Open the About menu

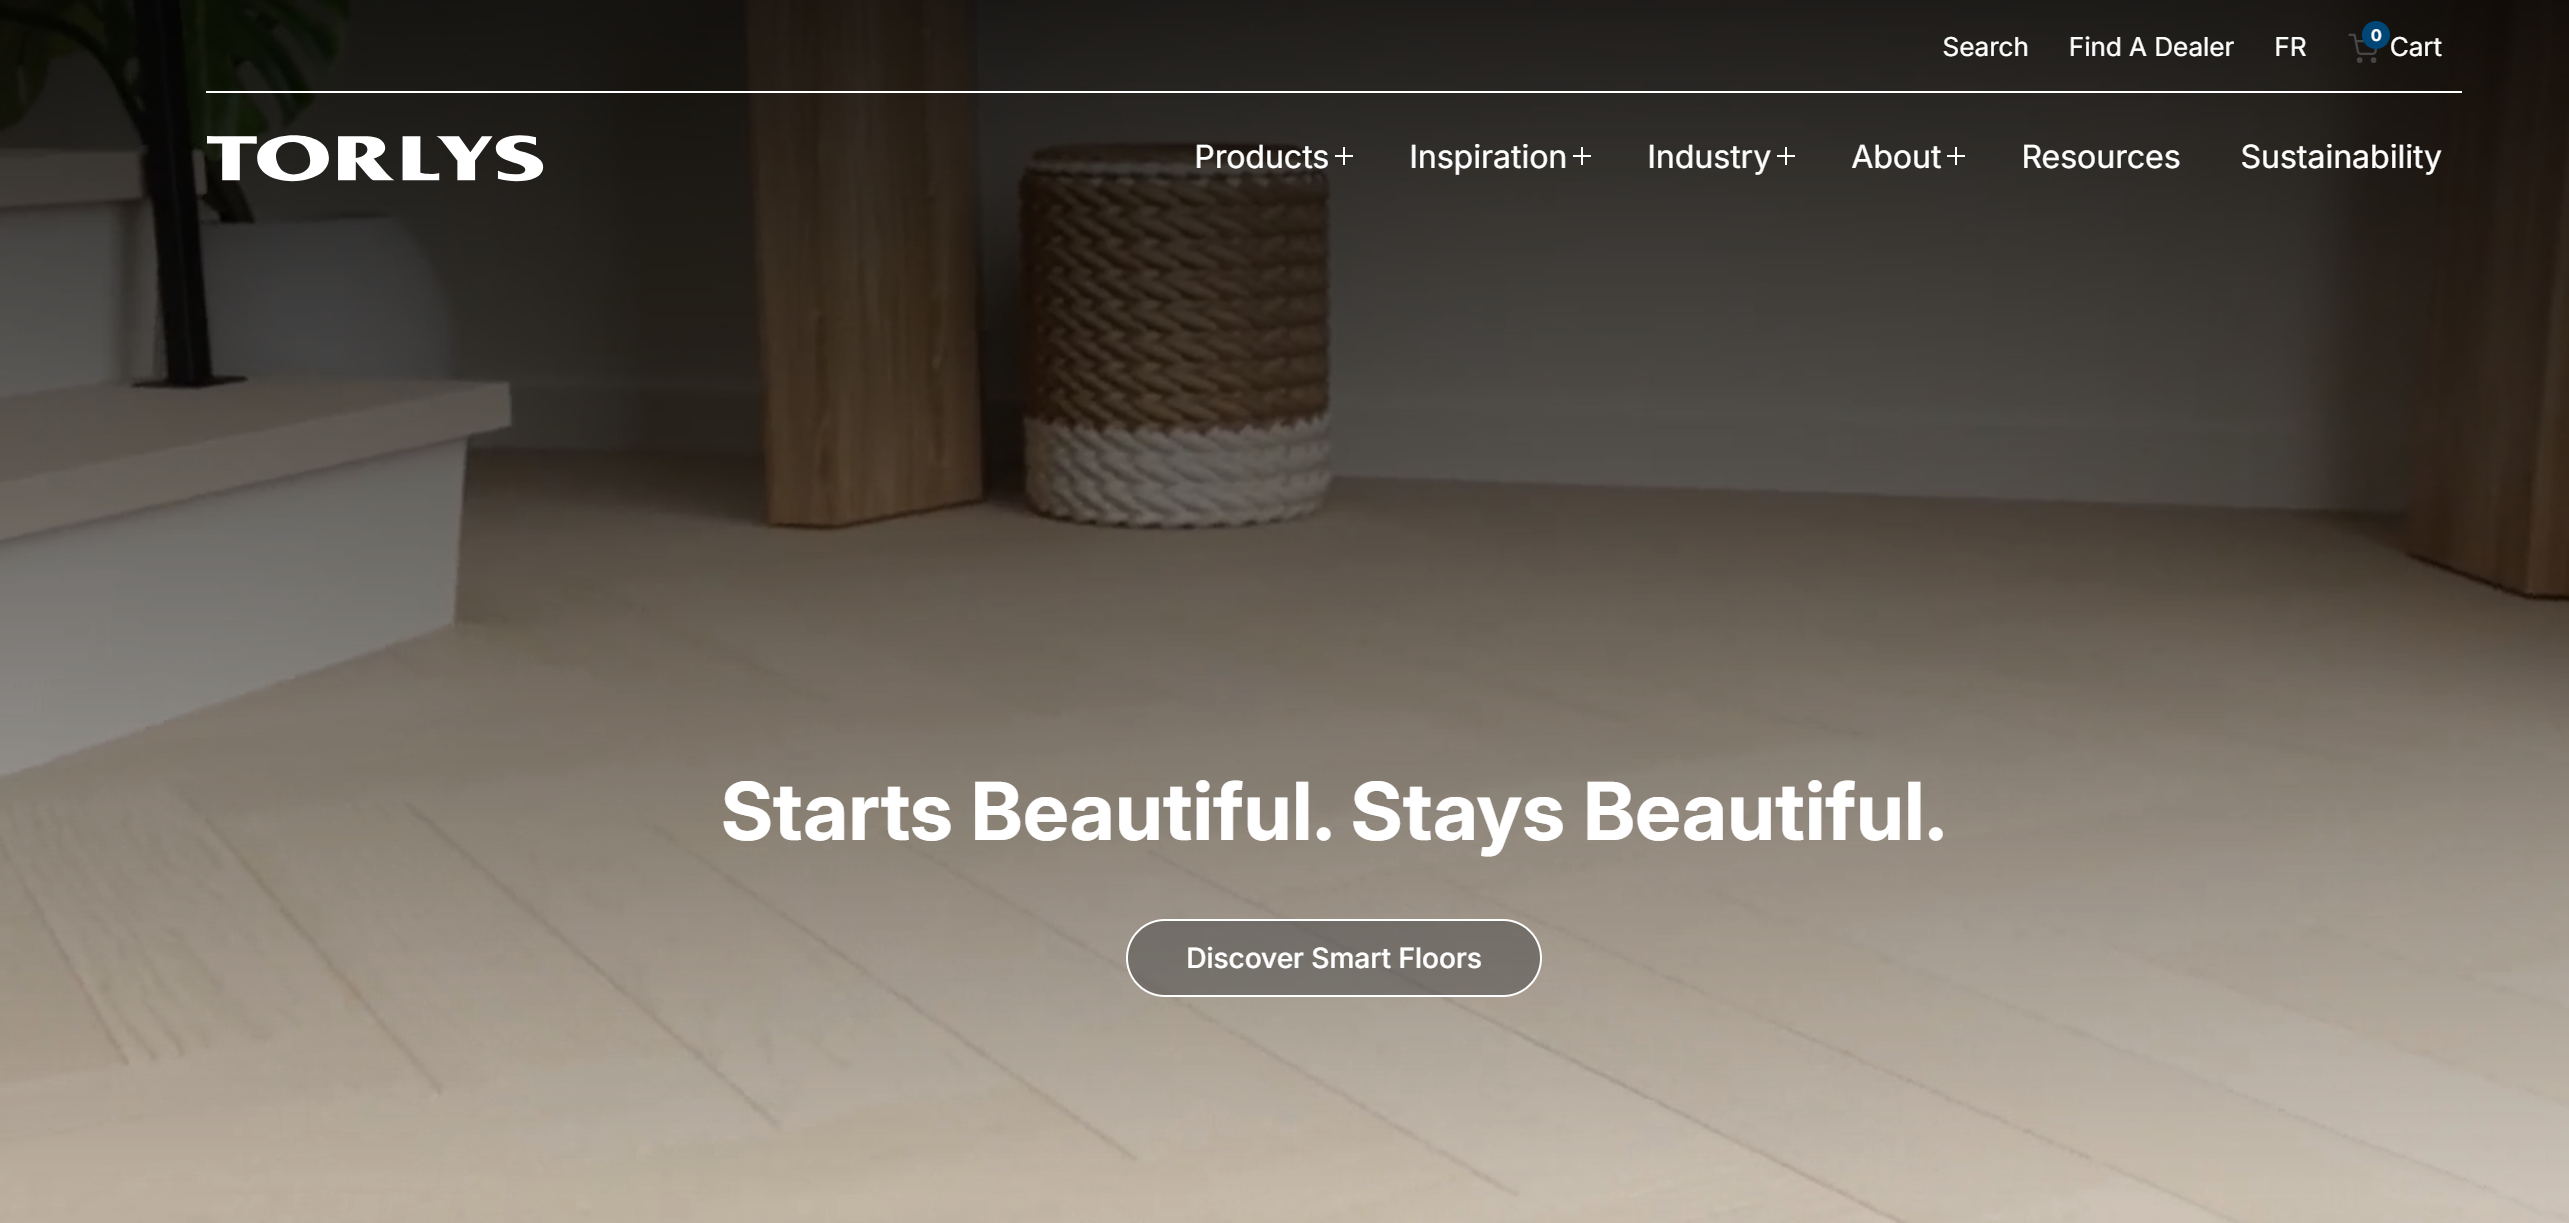1896,157
